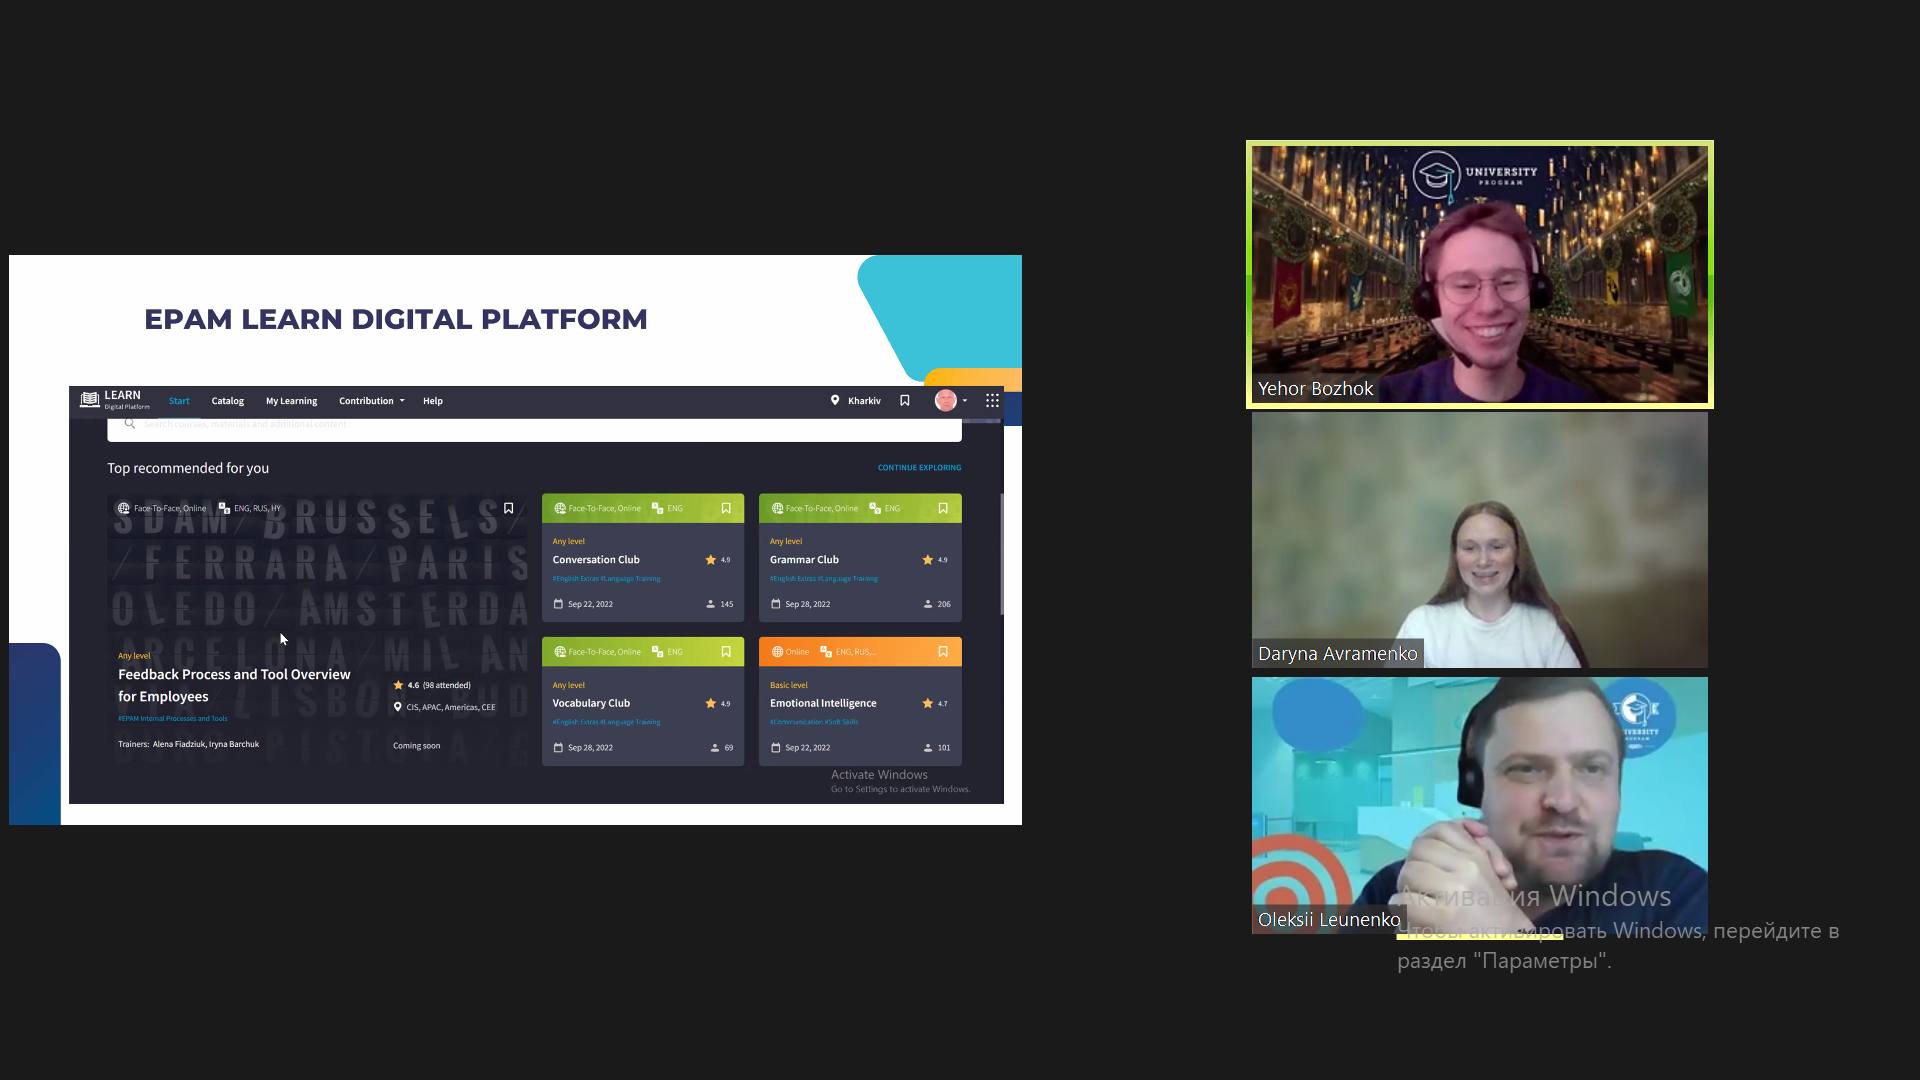Click the Kharkiv location pin icon
1920x1080 pixels.
coord(835,400)
